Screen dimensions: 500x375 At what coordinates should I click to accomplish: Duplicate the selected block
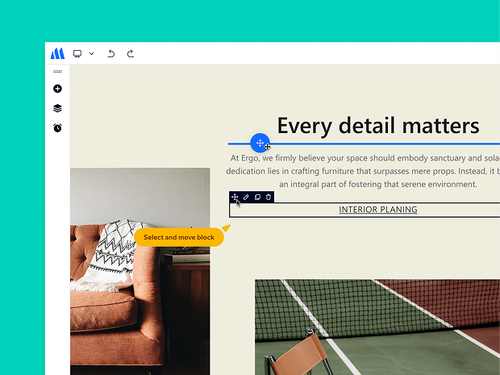pos(257,197)
